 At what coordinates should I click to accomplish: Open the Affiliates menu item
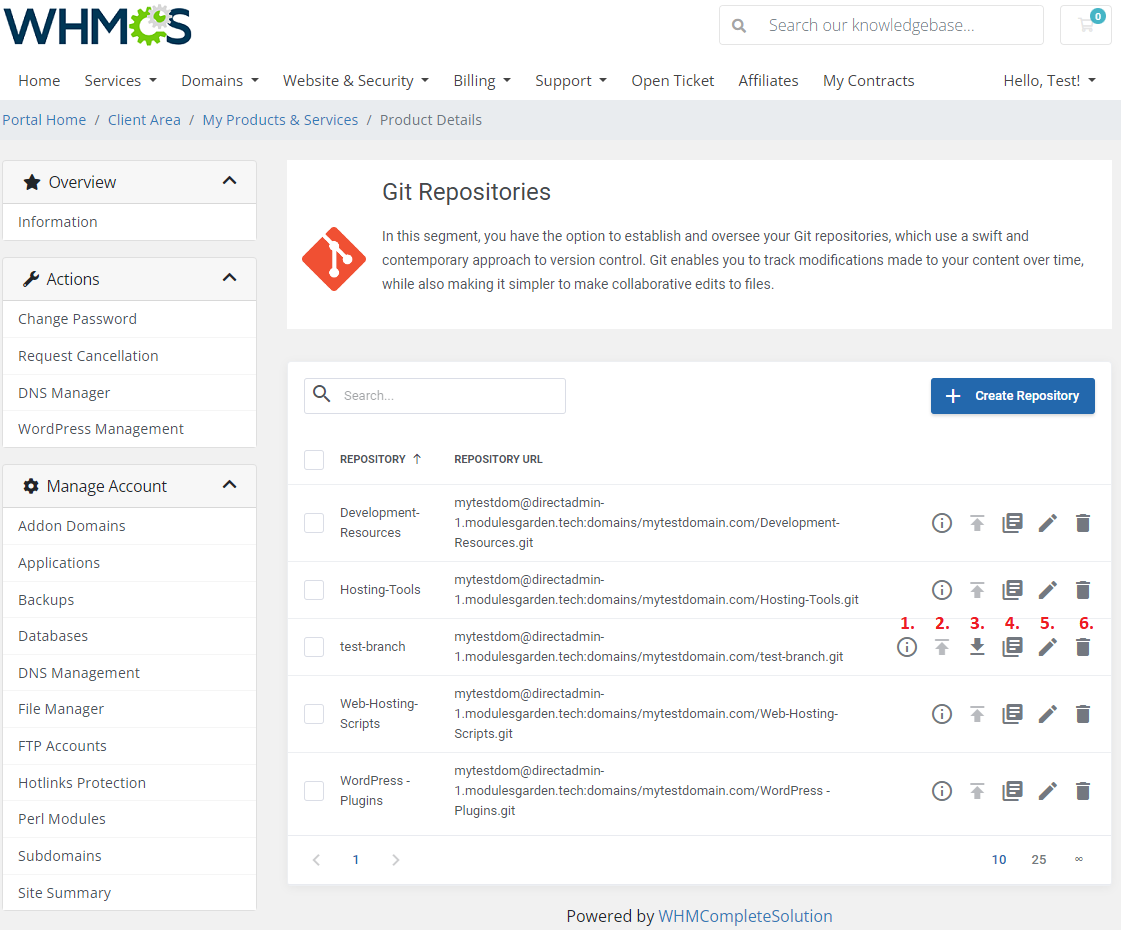(x=768, y=81)
